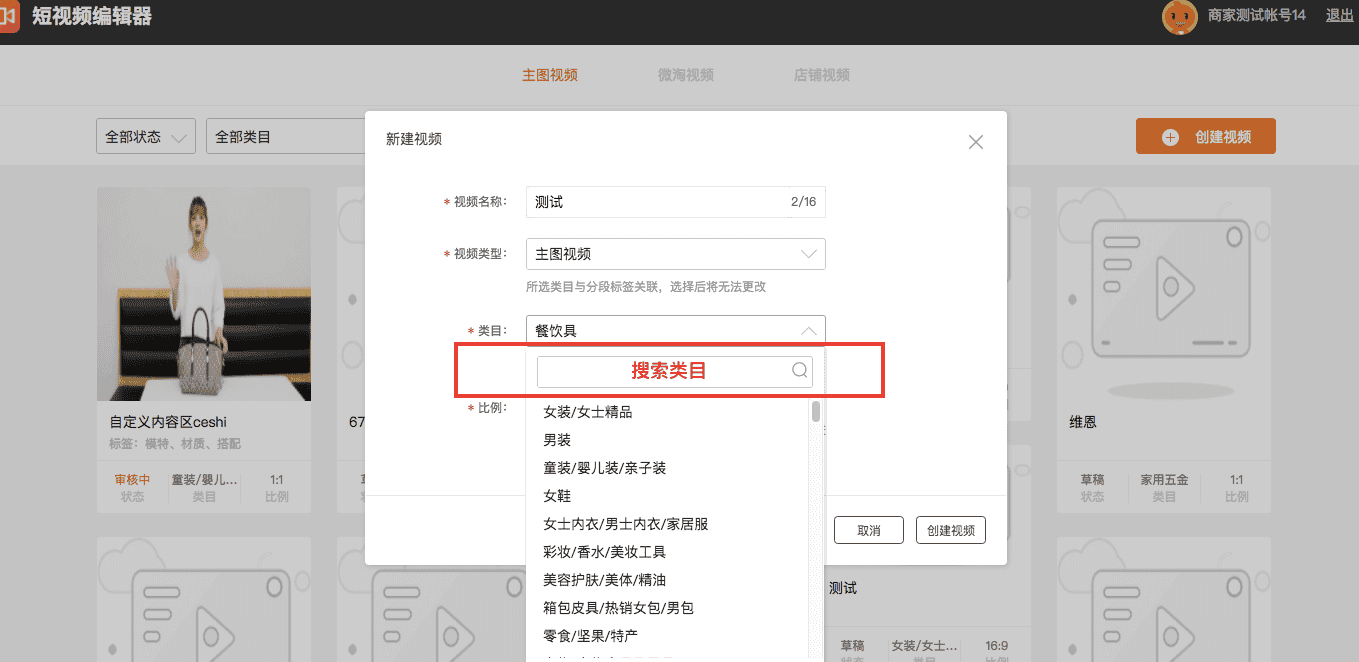Screen dimensions: 1359x662
Task: Collapse the 类目 dropdown with up chevron
Action: click(808, 331)
